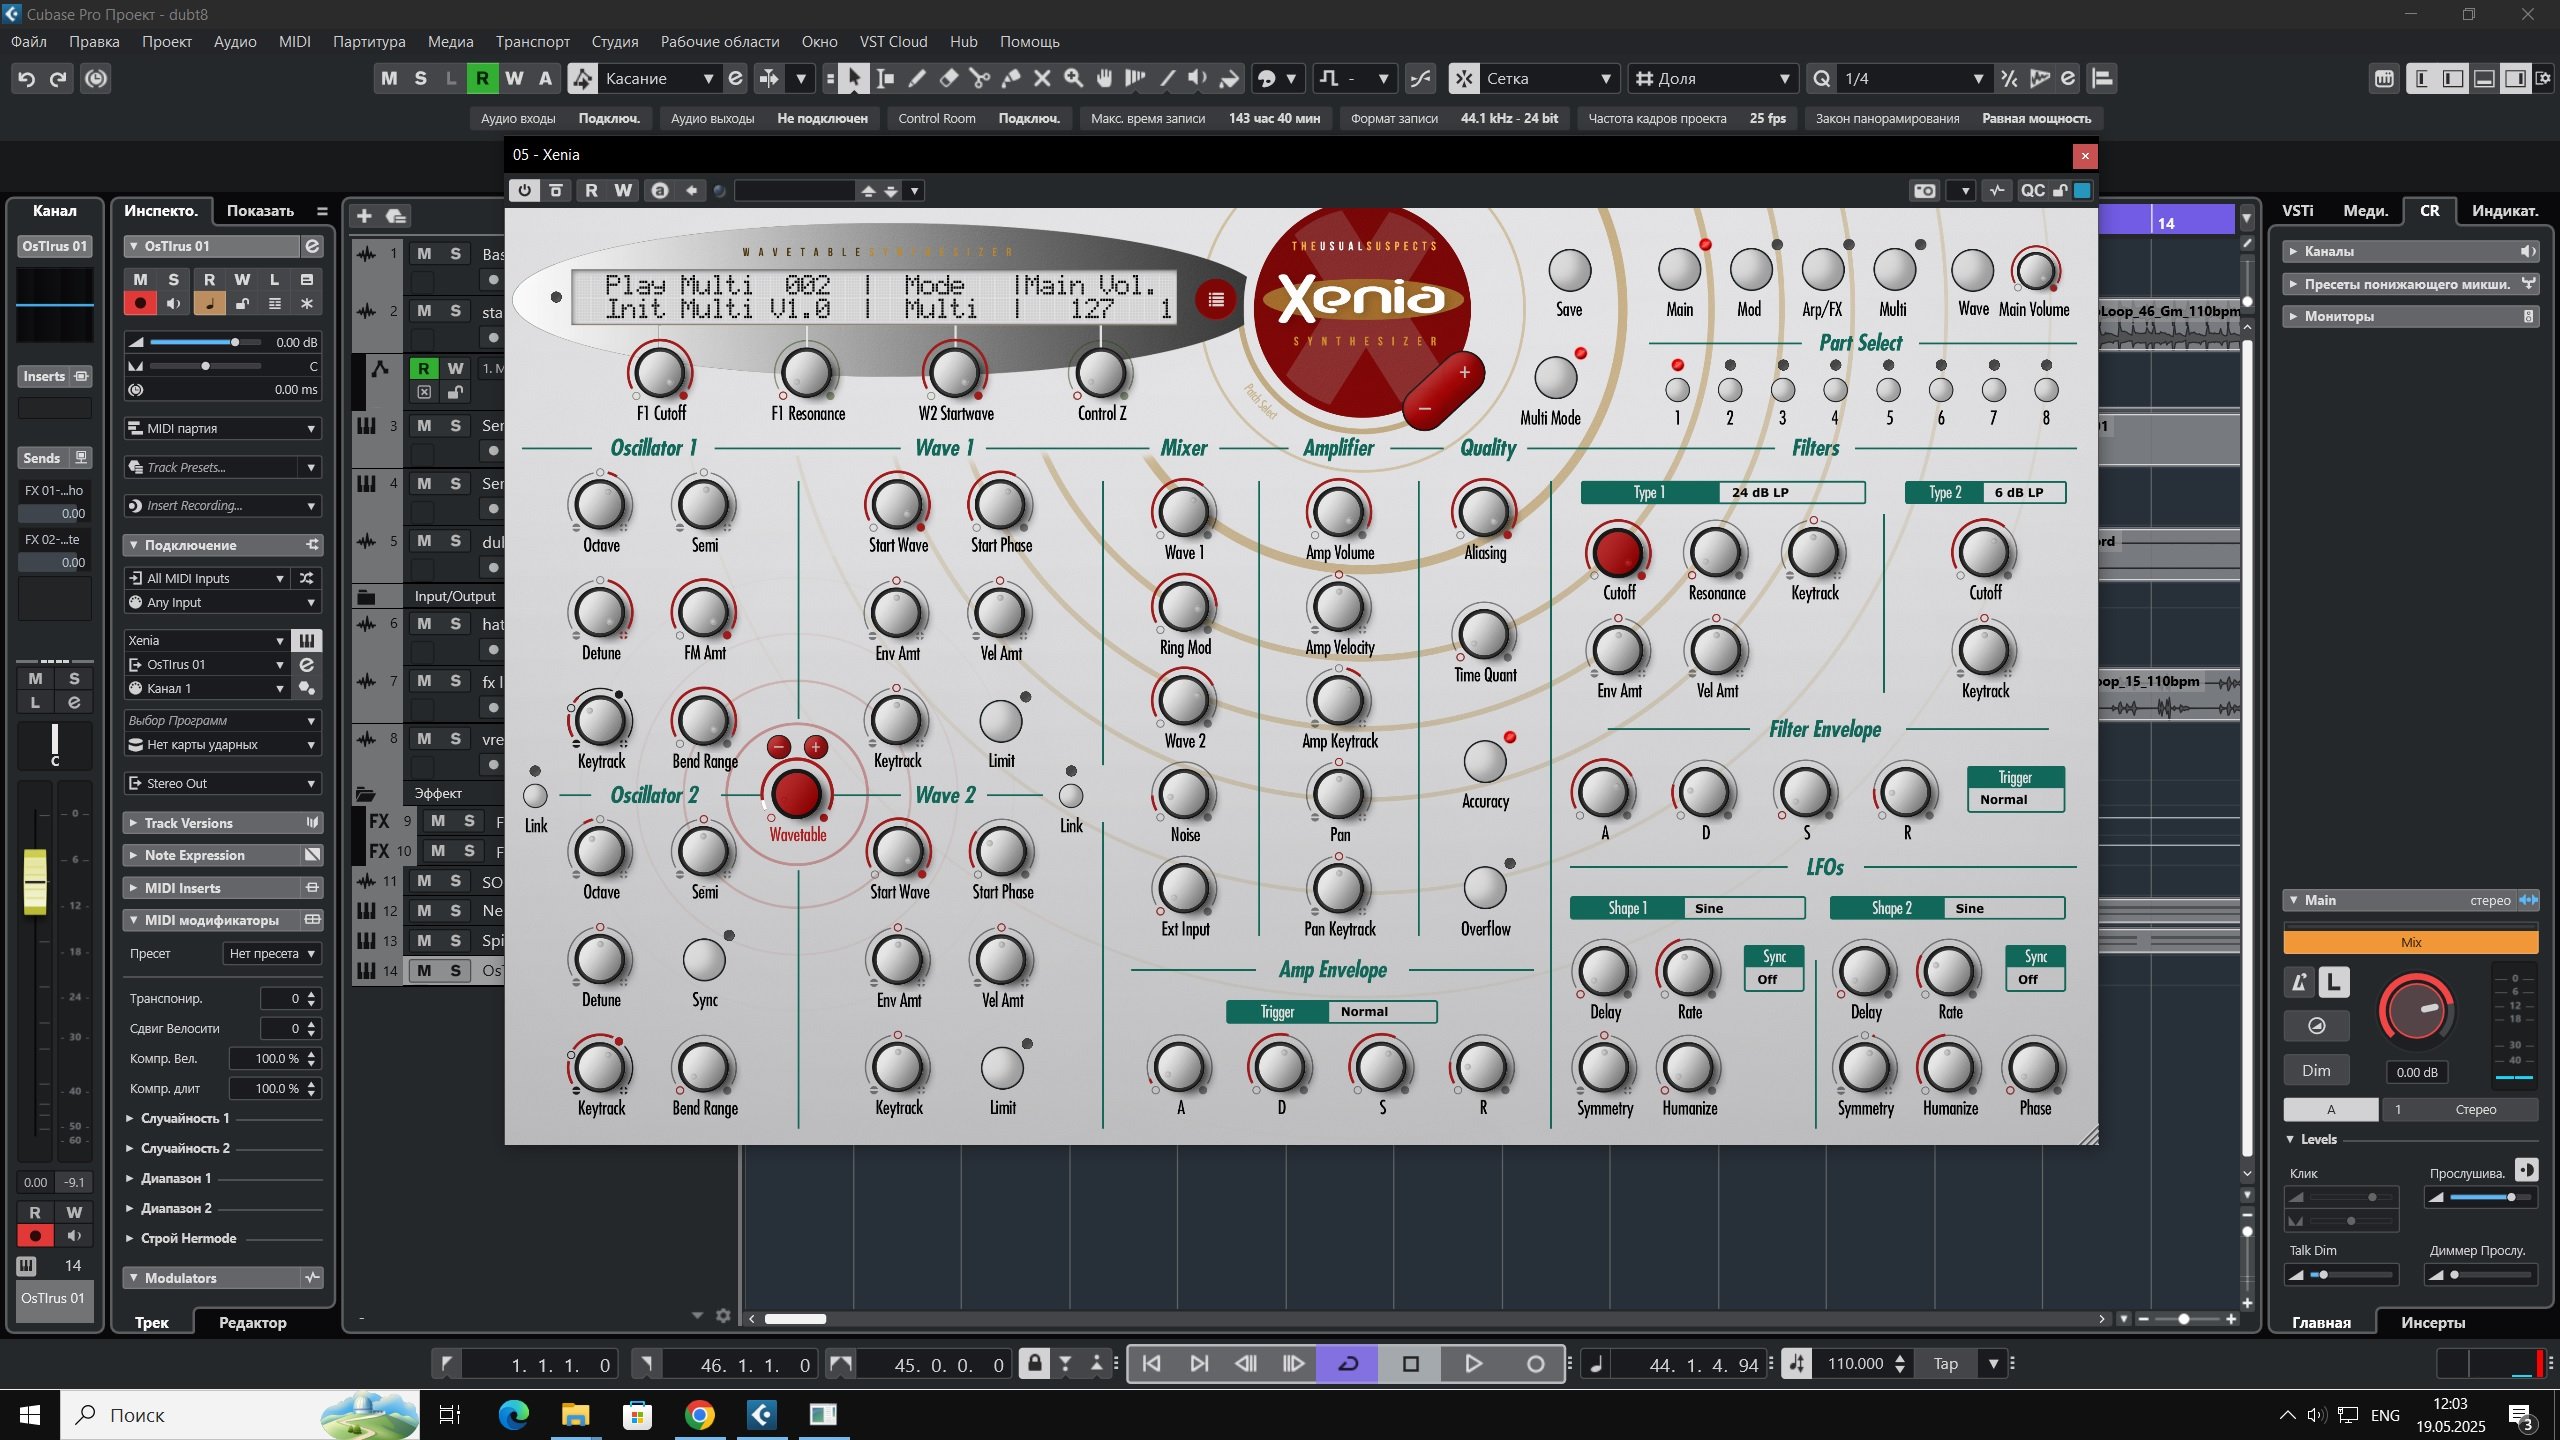Image resolution: width=2560 pixels, height=1440 pixels.
Task: Open the Транспорт menu
Action: (532, 42)
